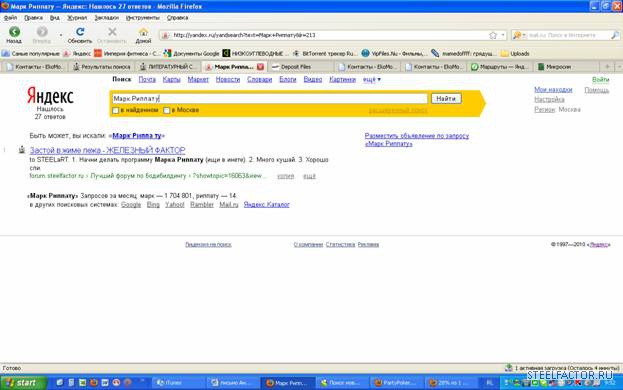The height and width of the screenshot is (390, 623).
Task: Open the Справка menu
Action: tap(177, 18)
